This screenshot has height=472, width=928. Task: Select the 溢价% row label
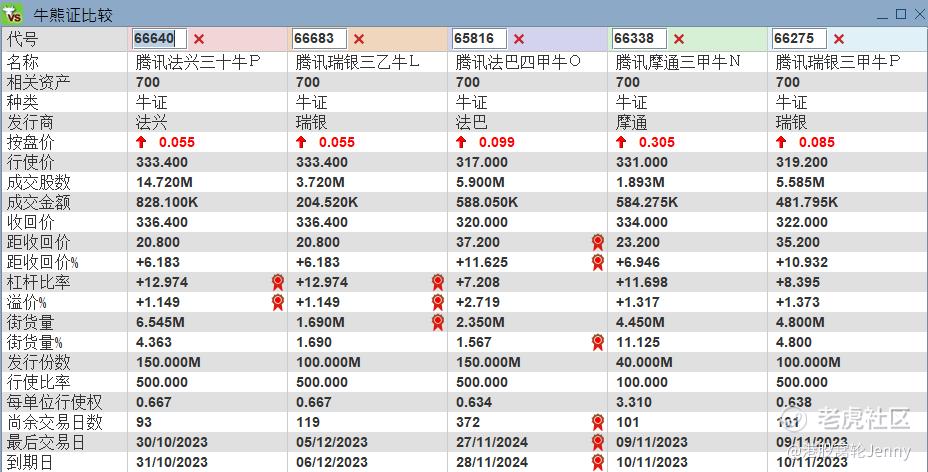pyautogui.click(x=27, y=302)
